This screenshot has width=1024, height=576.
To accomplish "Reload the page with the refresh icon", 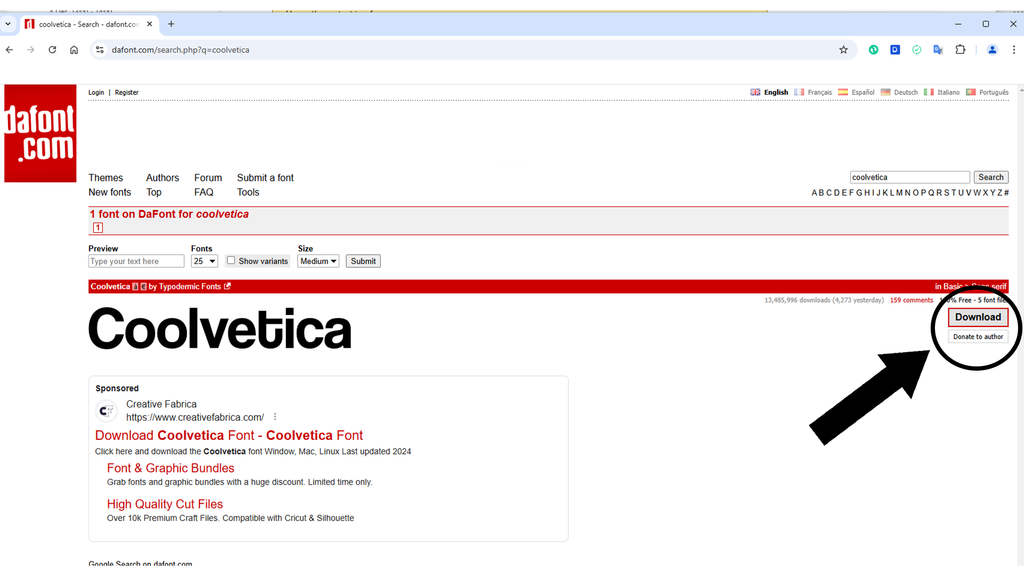I will [x=52, y=49].
